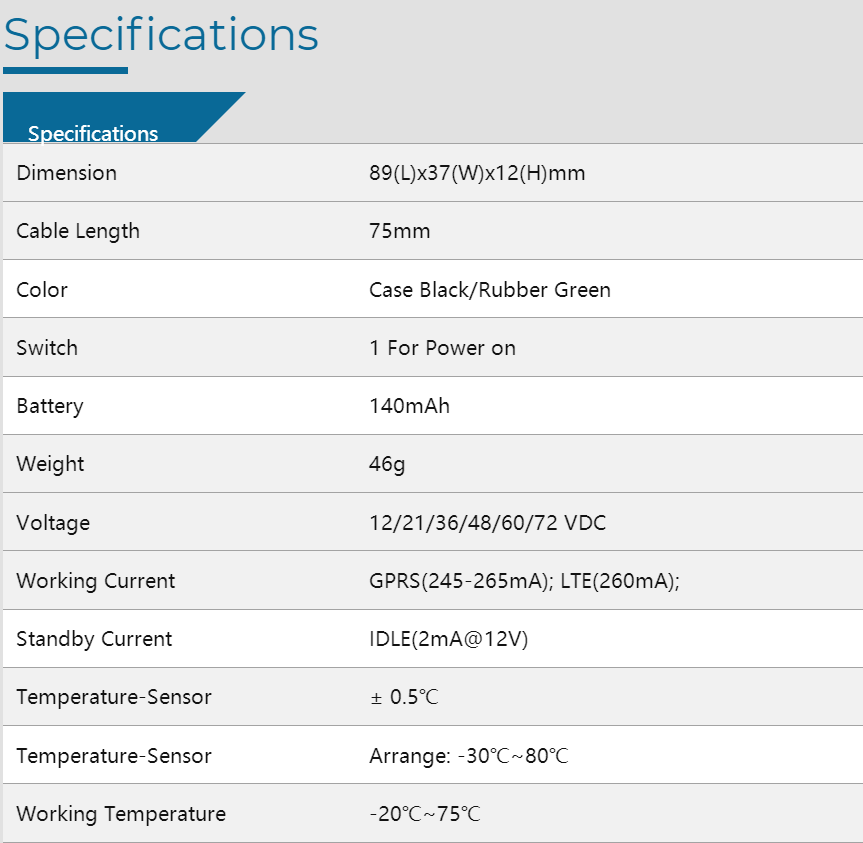The height and width of the screenshot is (843, 863).
Task: Click the IDLE(2mA@12V) value
Action: (x=448, y=639)
